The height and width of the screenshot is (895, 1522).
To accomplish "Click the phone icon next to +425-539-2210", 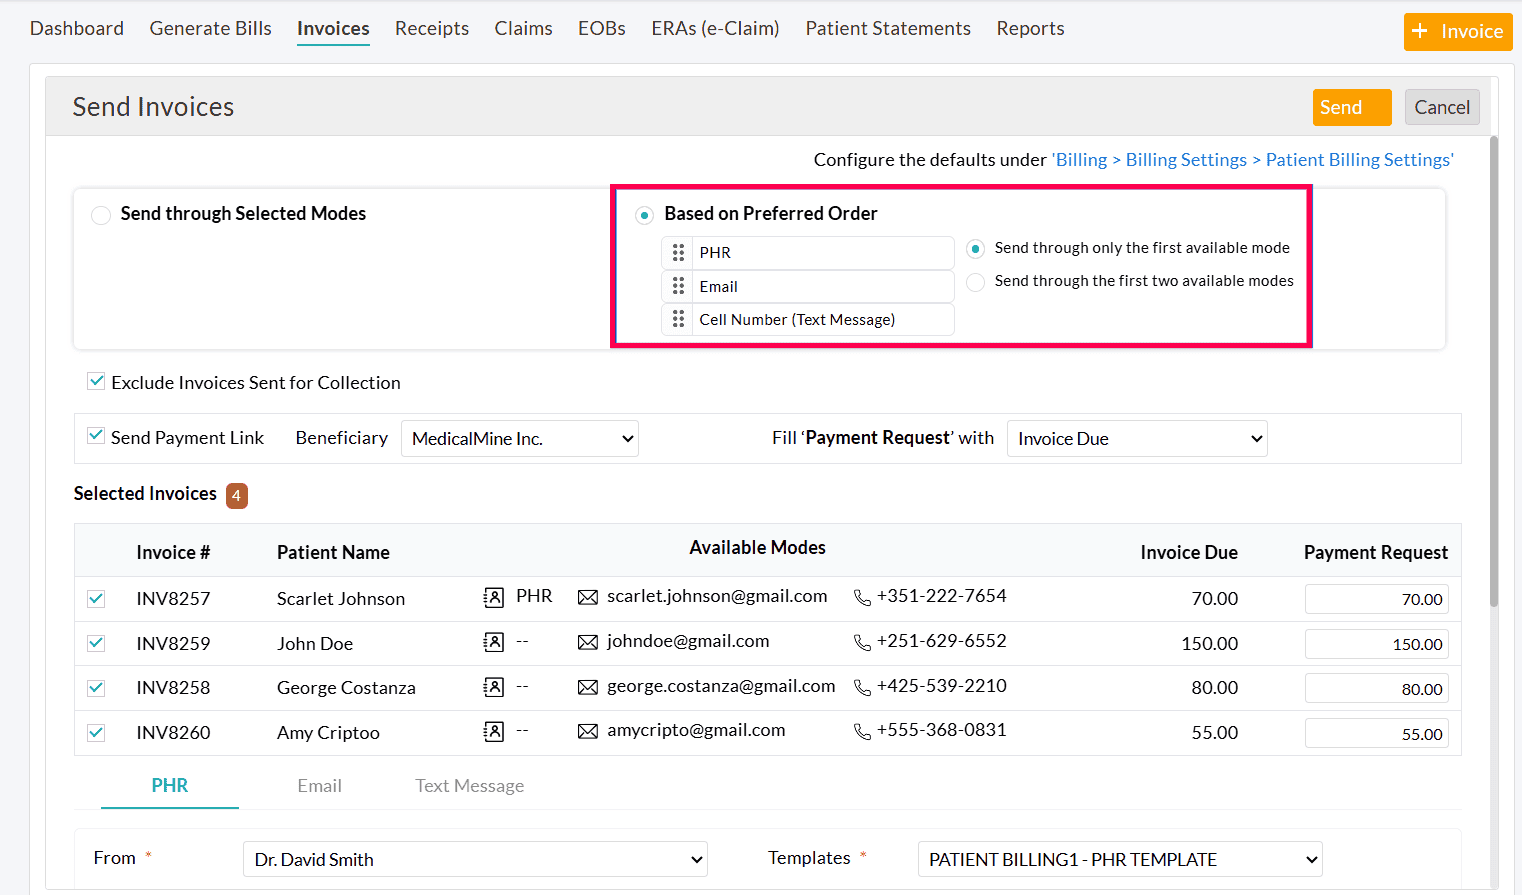I will point(863,687).
